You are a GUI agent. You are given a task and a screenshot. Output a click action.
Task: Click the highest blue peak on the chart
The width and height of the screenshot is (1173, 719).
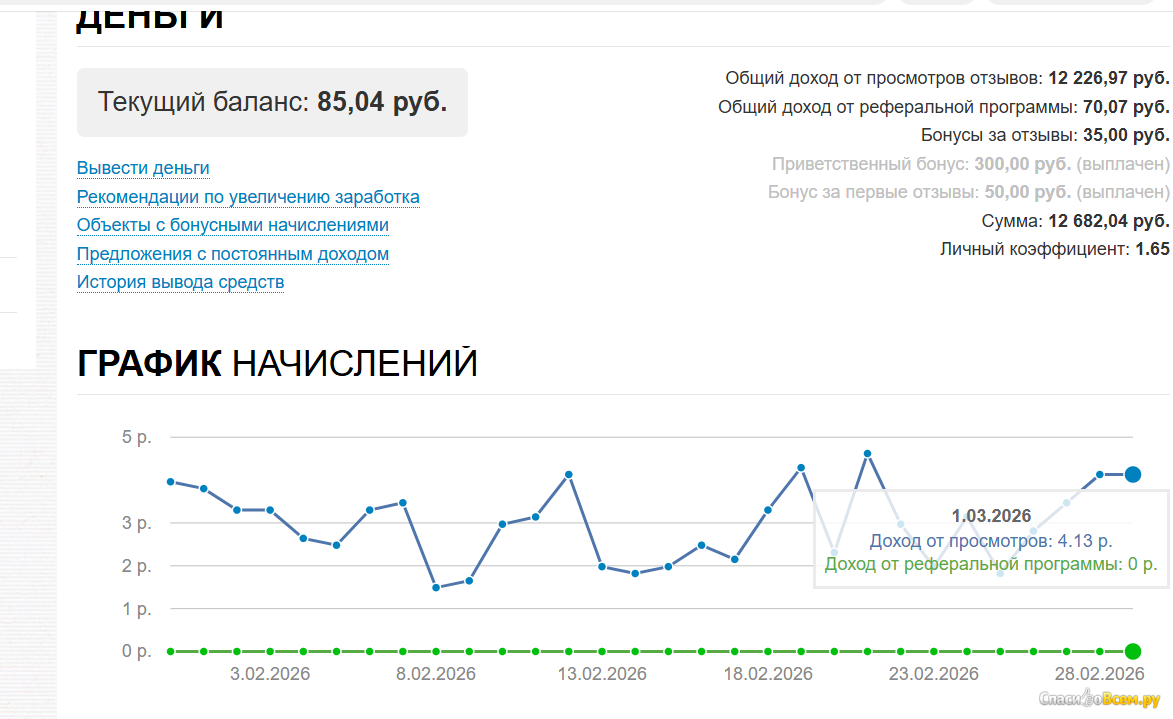click(867, 453)
